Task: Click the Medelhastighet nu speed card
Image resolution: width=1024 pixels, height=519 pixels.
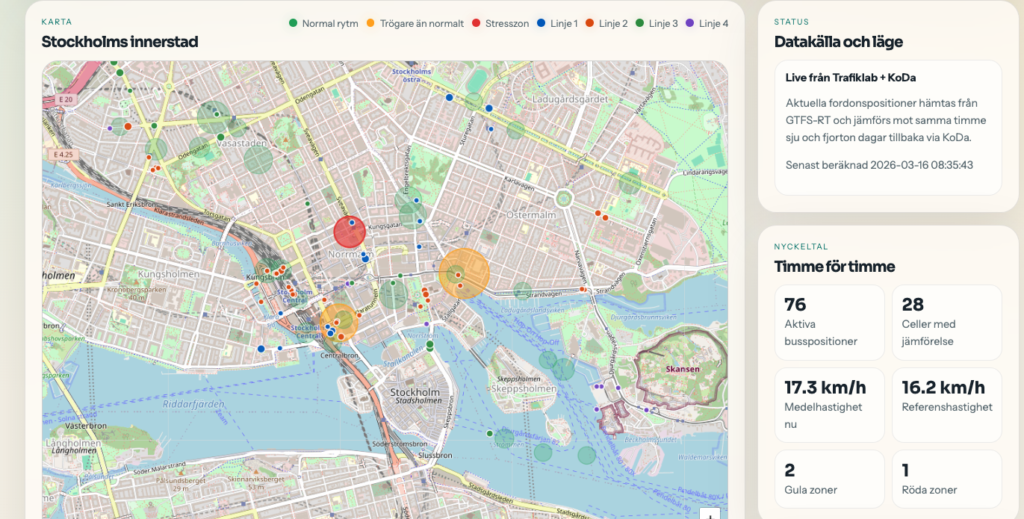Action: coord(829,404)
